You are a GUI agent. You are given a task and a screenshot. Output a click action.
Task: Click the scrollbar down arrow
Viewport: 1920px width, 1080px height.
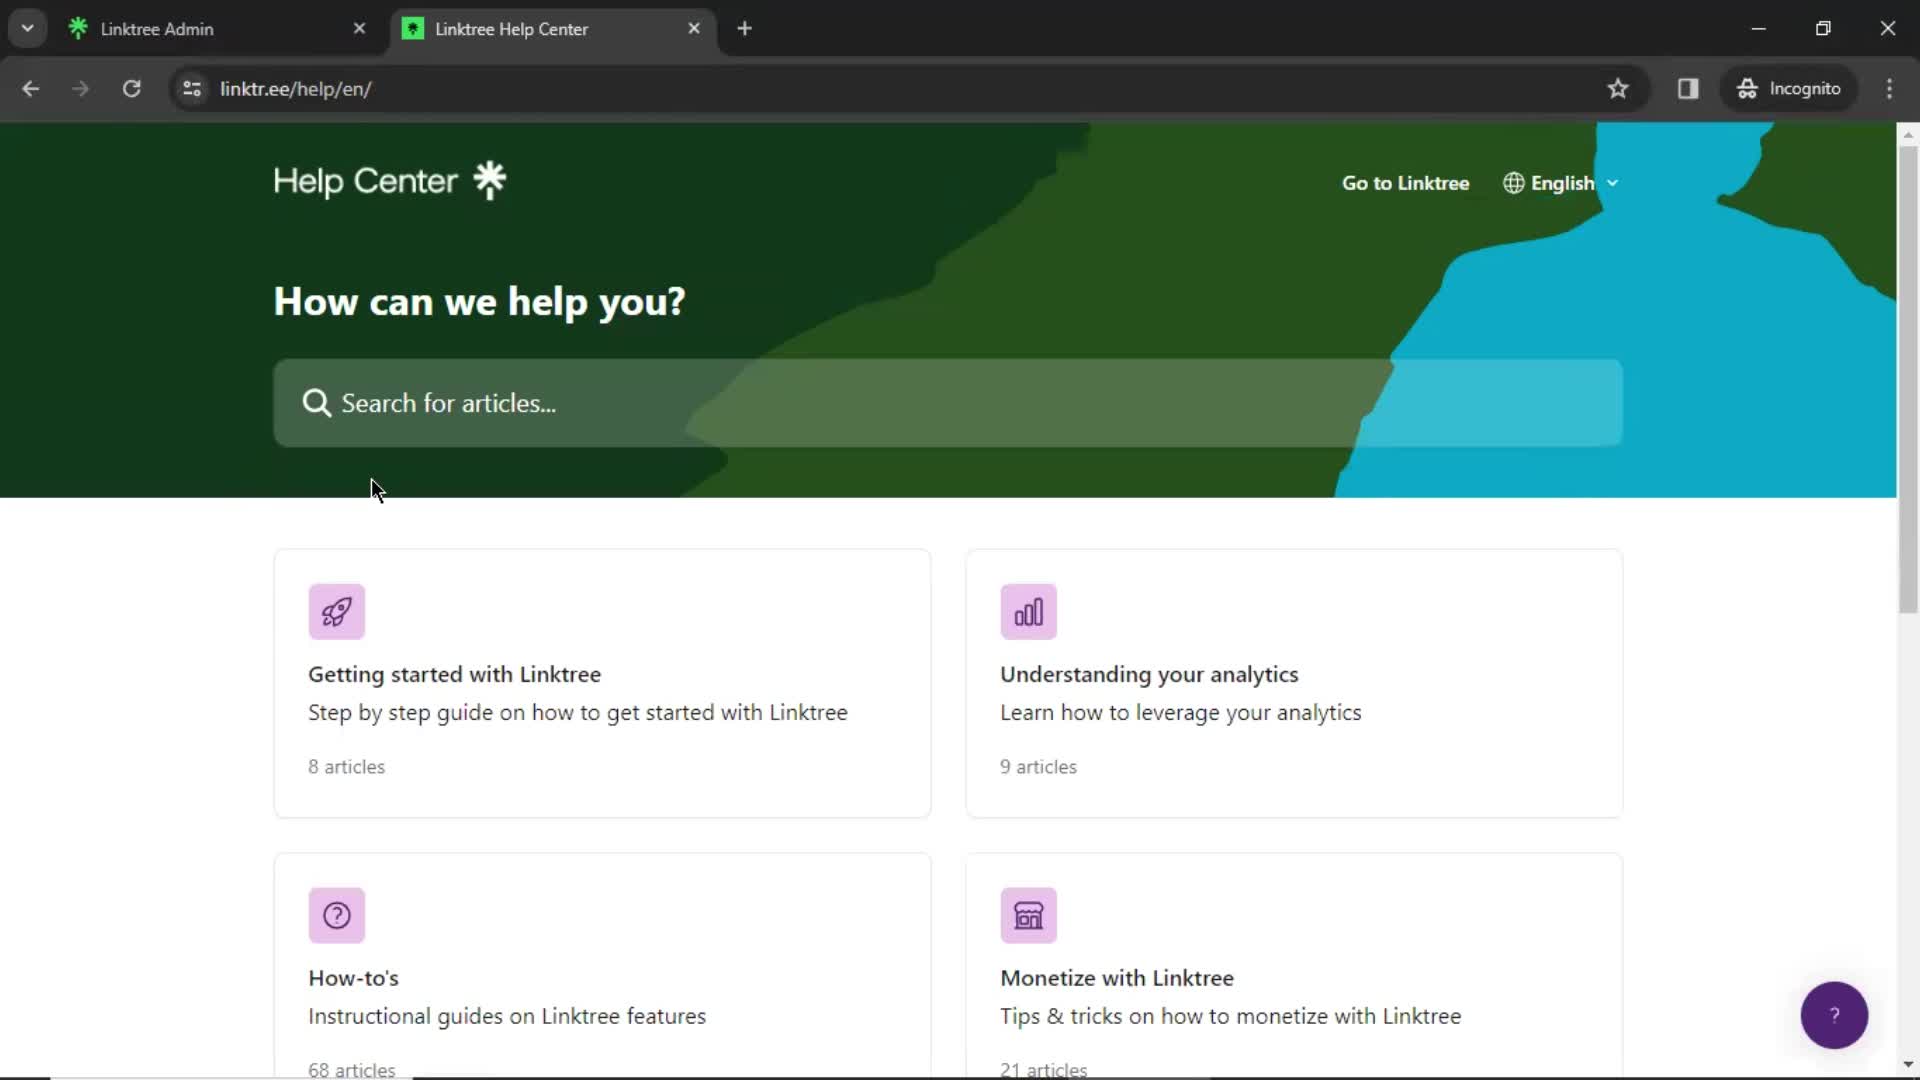tap(1908, 1065)
